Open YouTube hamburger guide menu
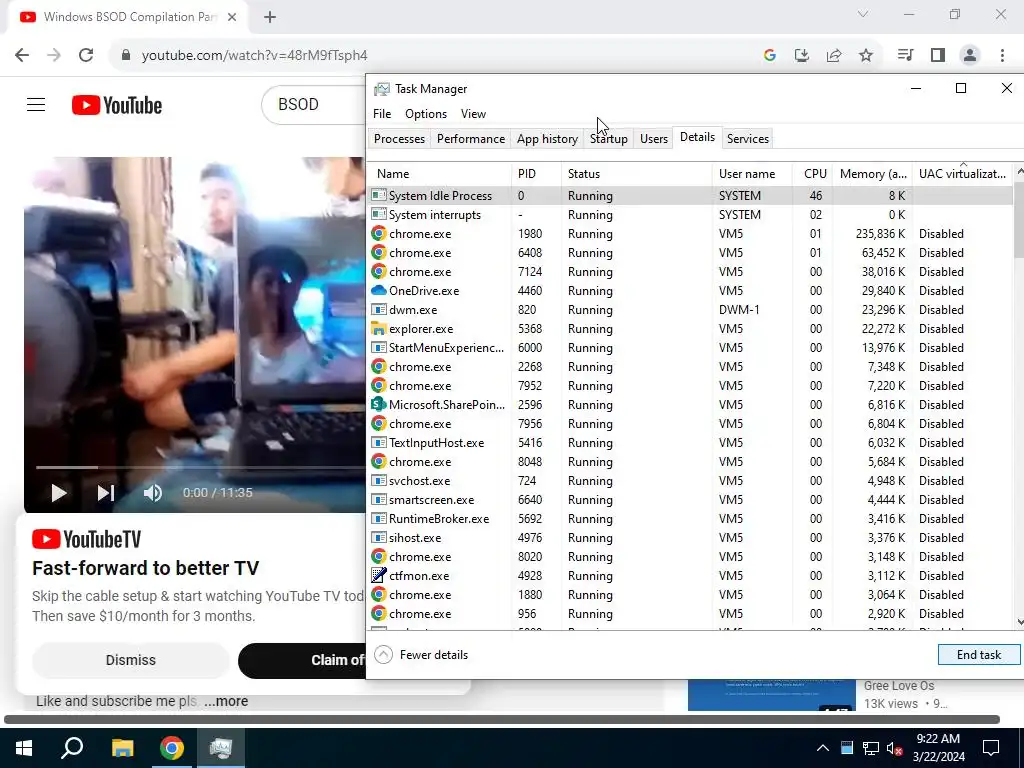Screen dimensions: 1024x768 [36, 104]
